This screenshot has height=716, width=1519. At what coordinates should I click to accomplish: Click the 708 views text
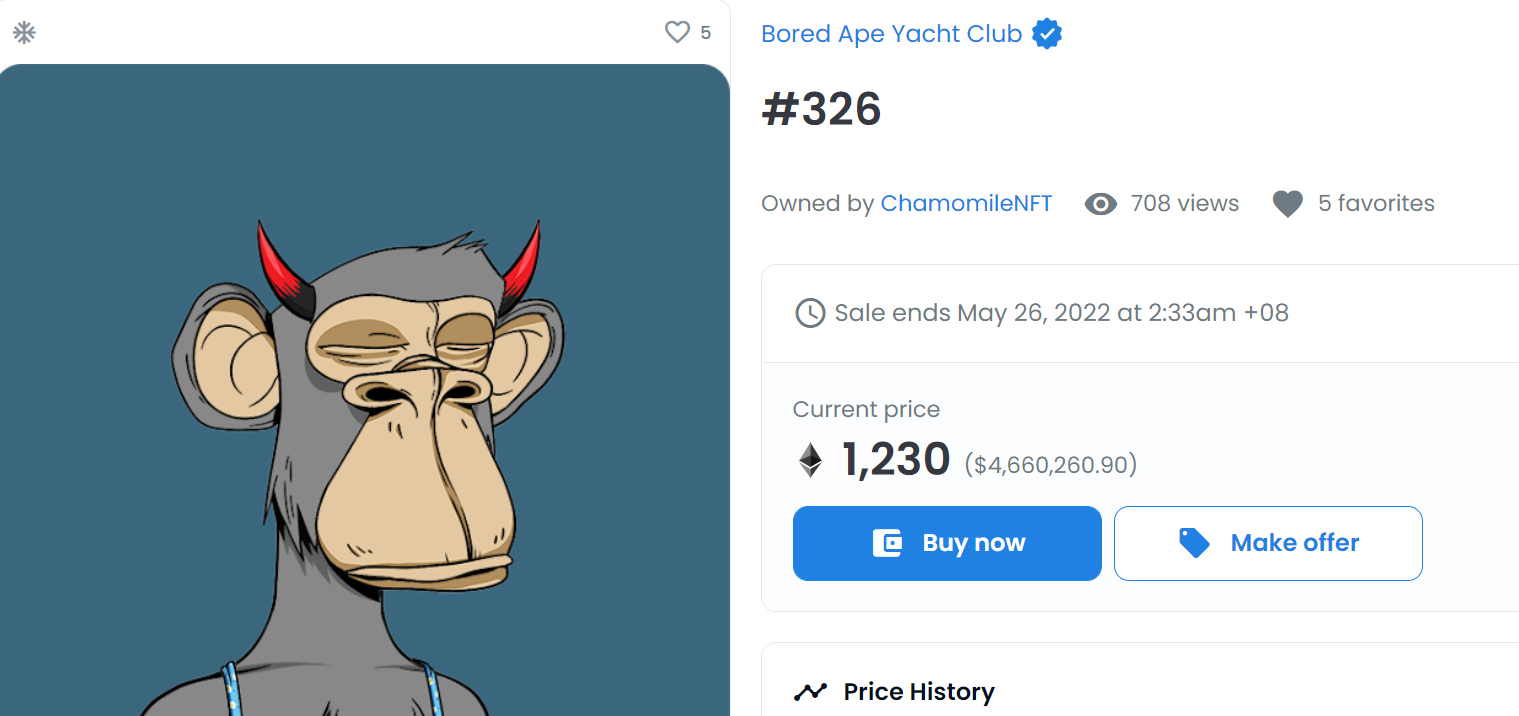click(1184, 204)
